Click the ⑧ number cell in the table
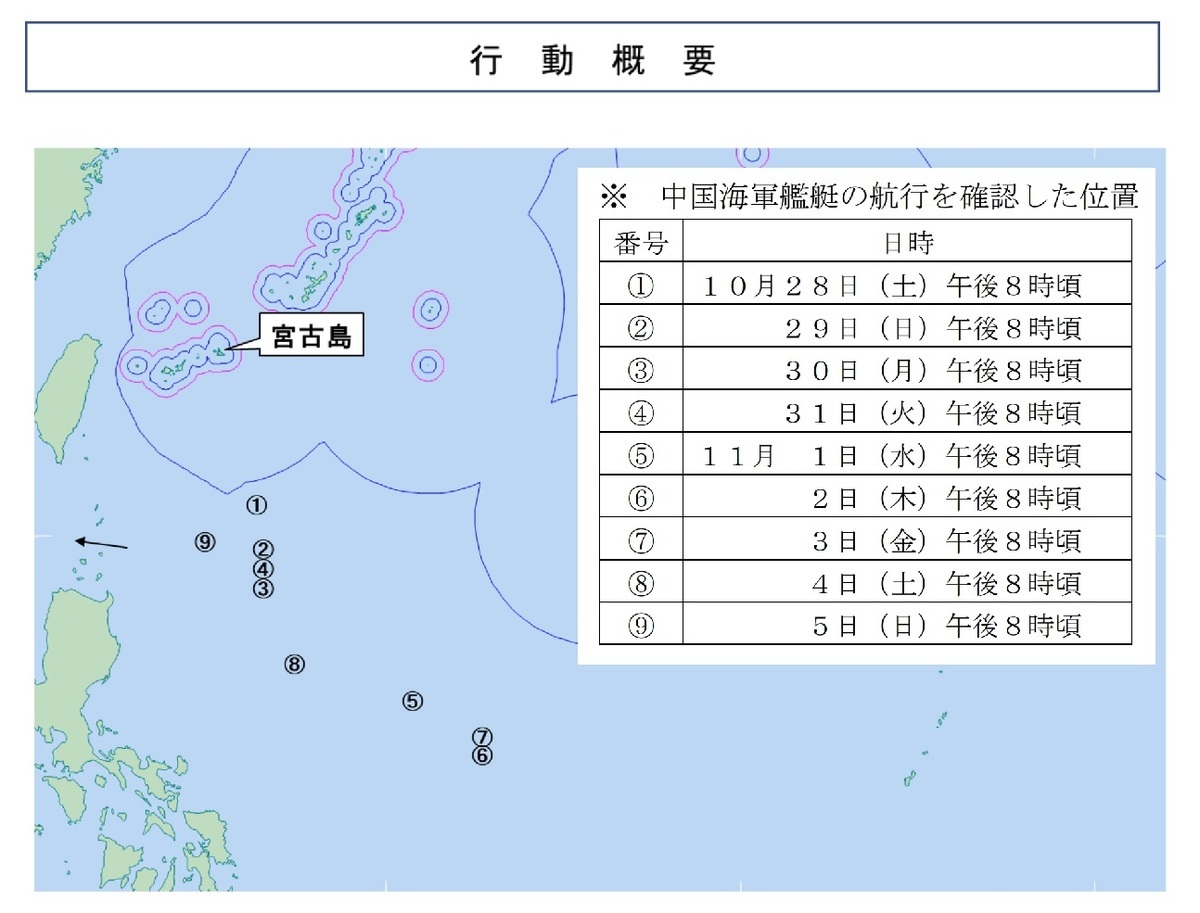 pos(641,583)
